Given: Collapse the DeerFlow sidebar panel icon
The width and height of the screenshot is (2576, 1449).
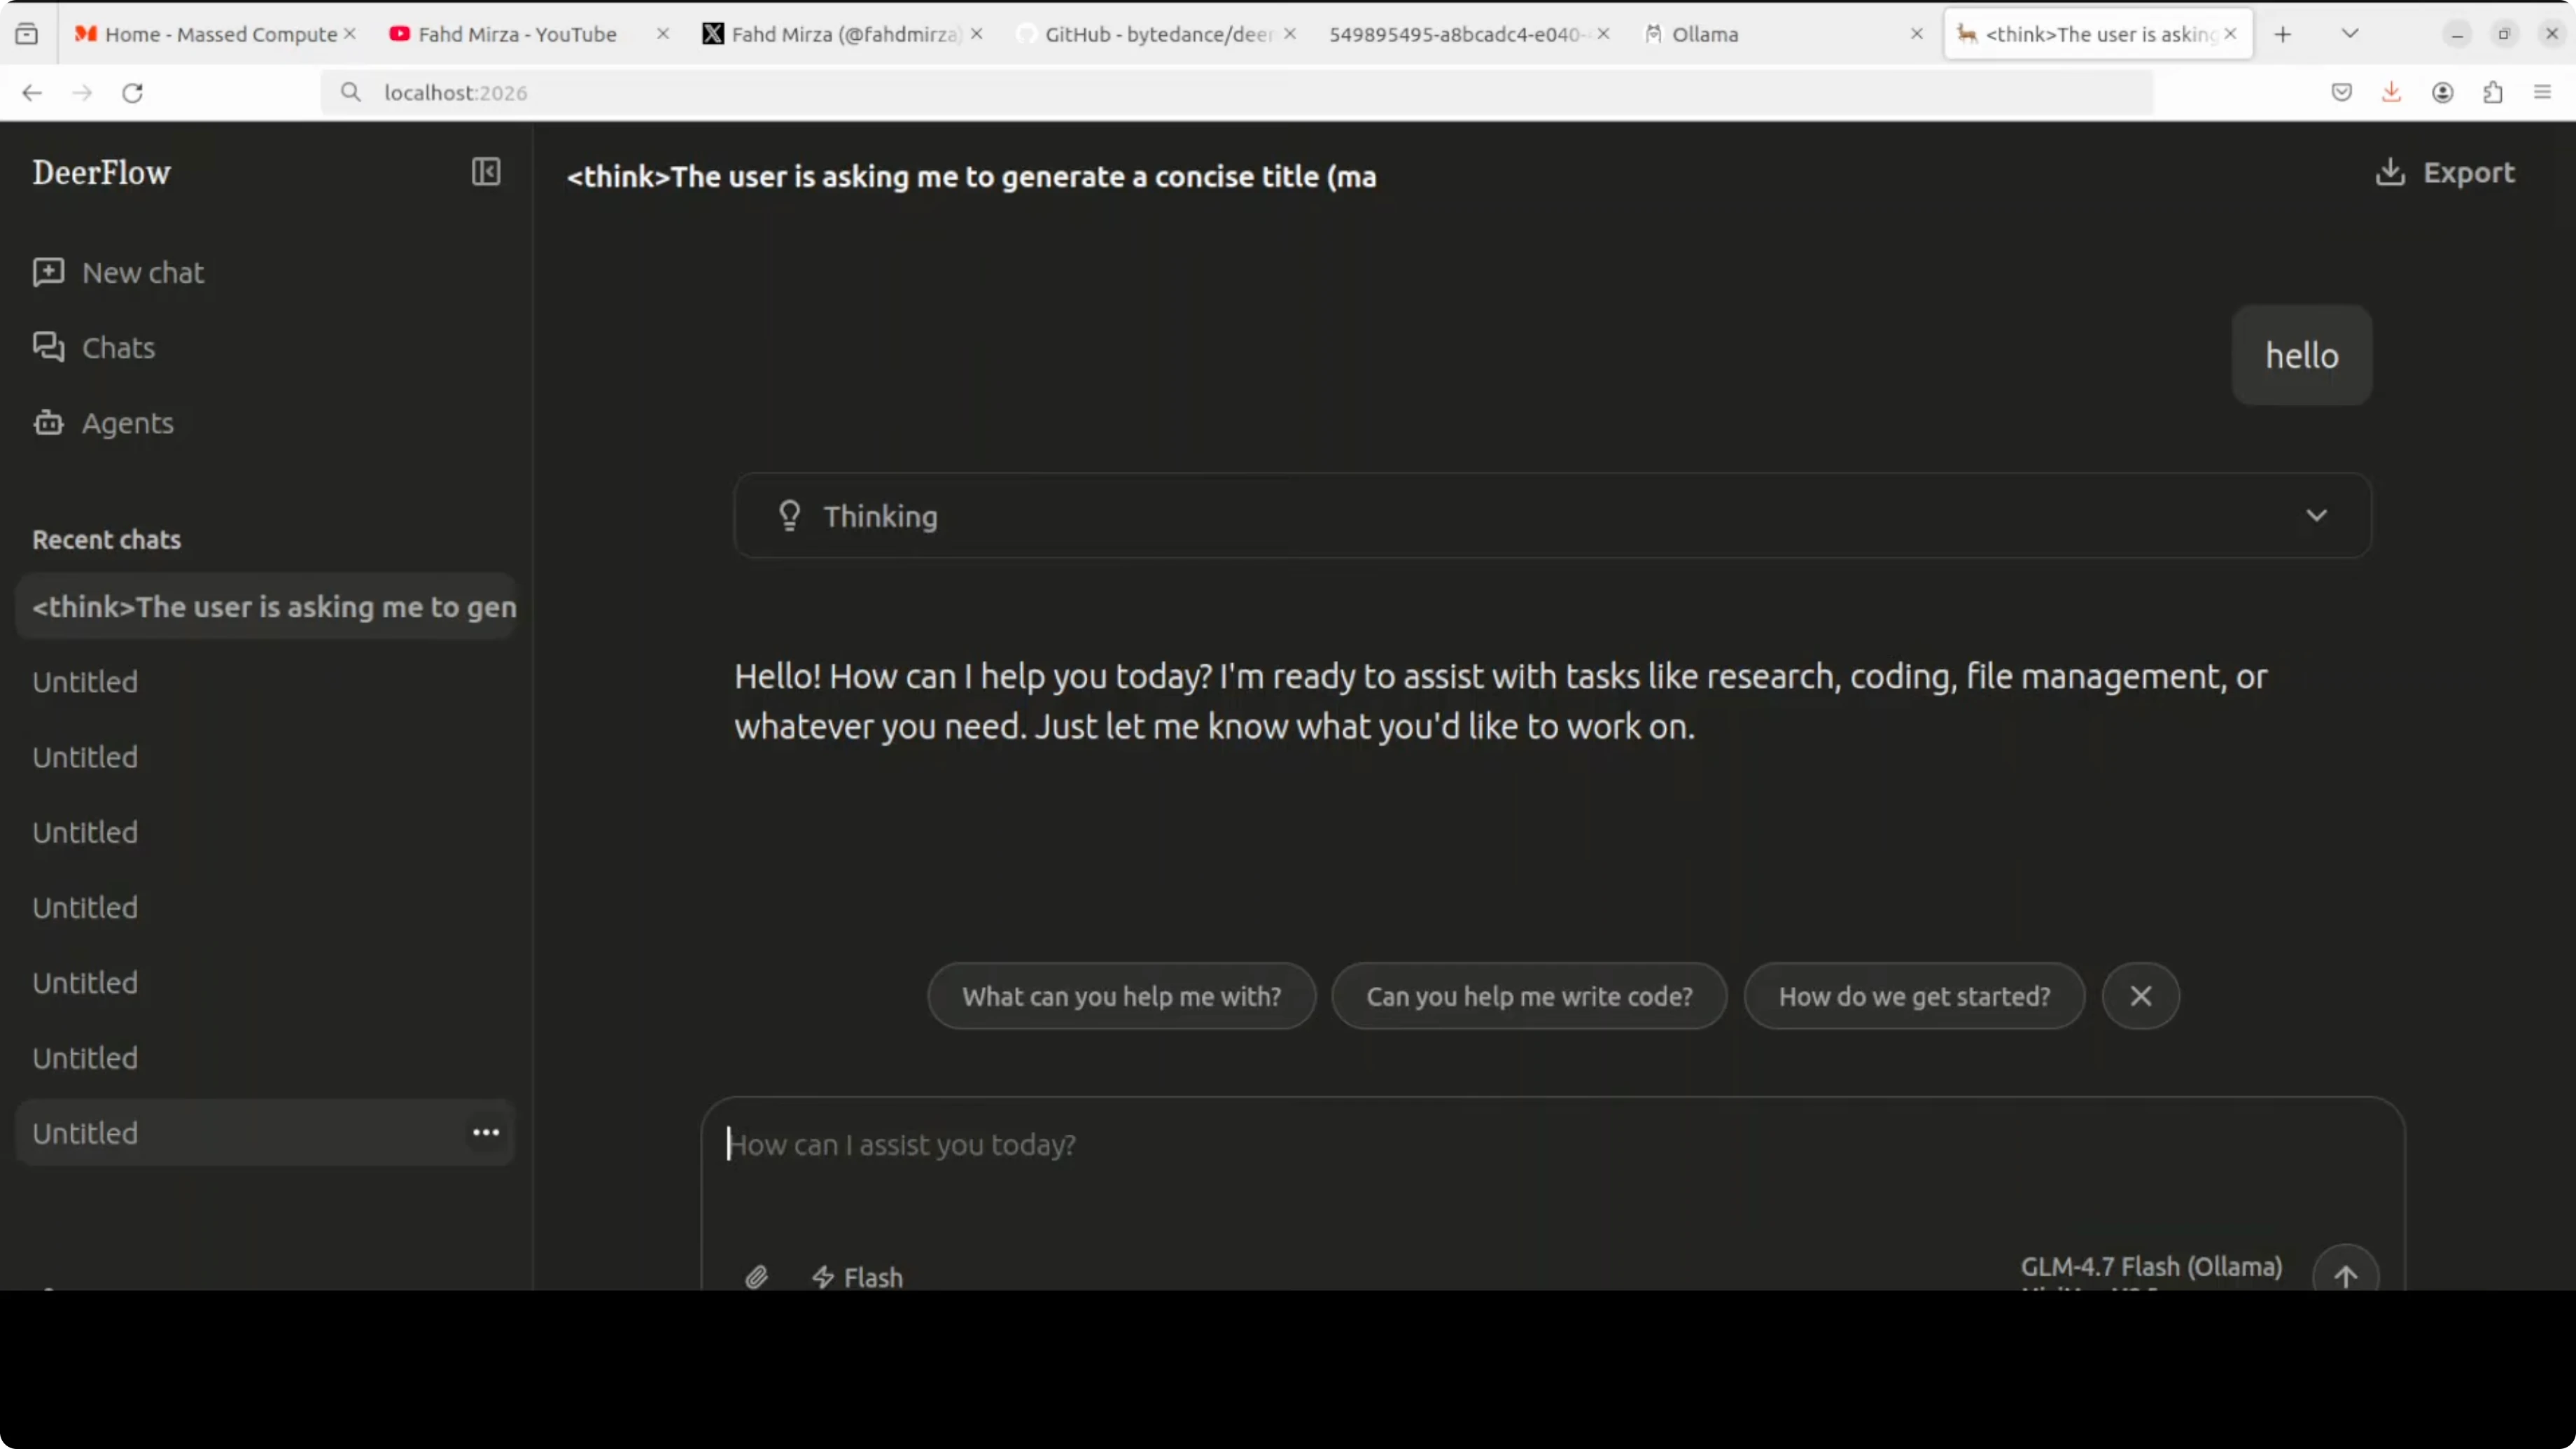Looking at the screenshot, I should pos(486,172).
